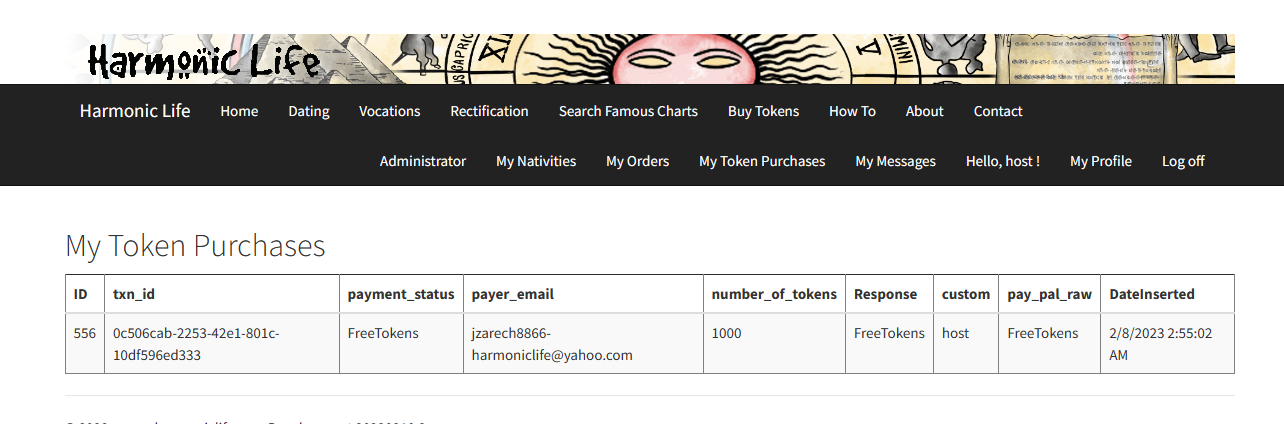Go to the Home page
1284x424 pixels.
click(x=239, y=111)
